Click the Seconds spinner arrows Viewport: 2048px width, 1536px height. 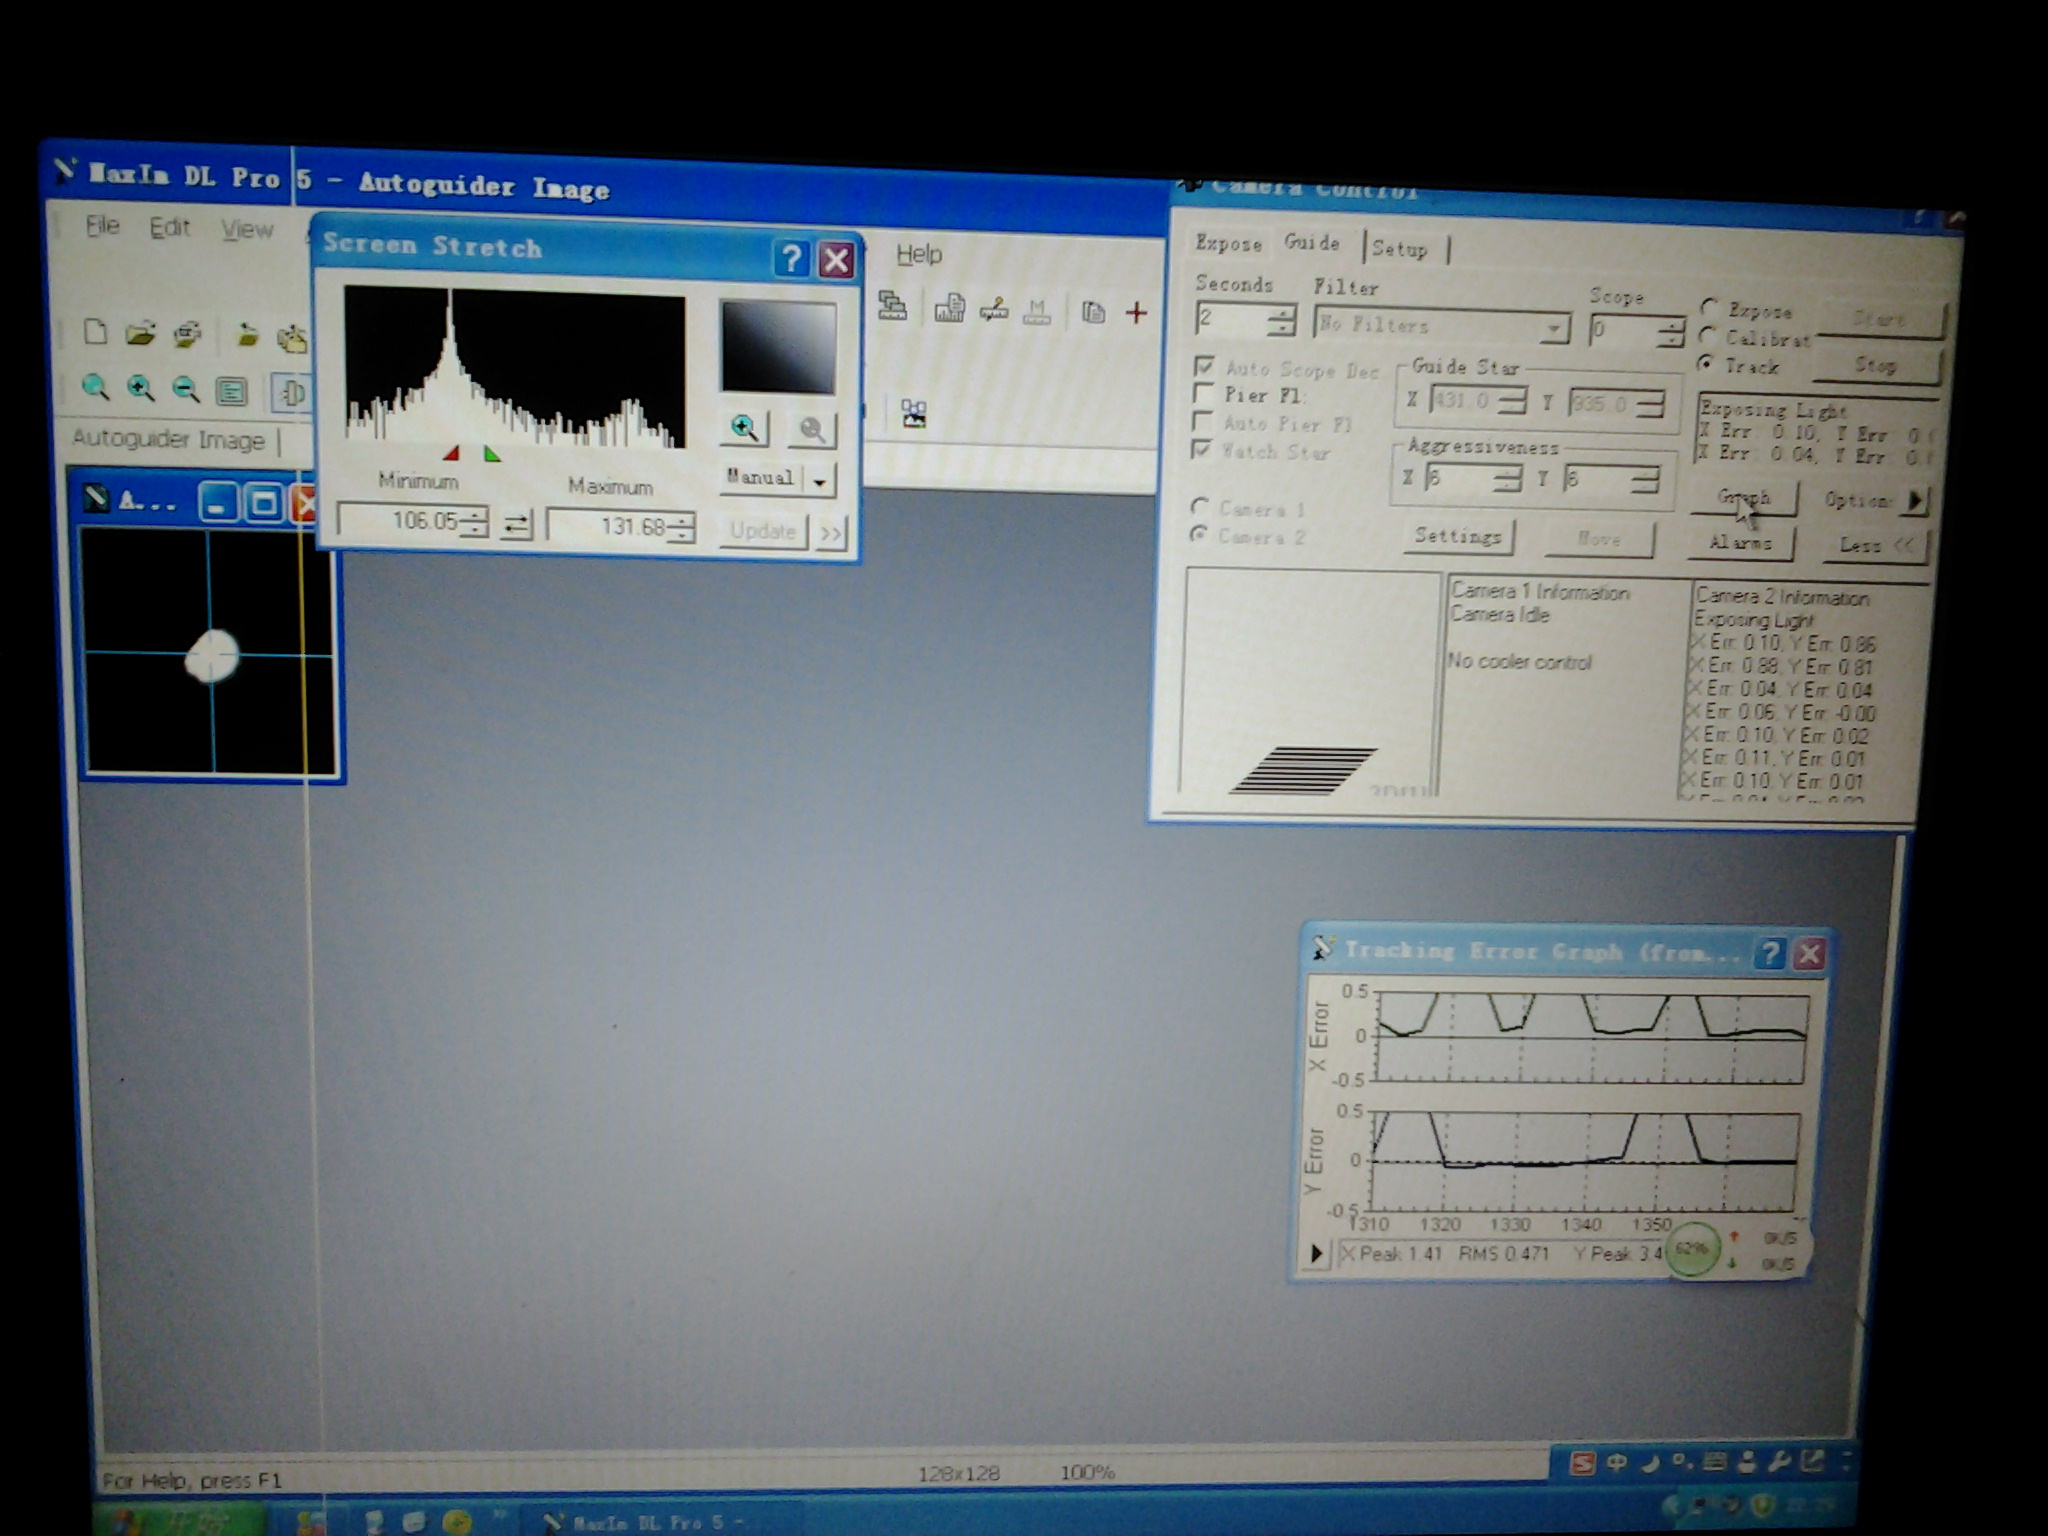click(1281, 321)
